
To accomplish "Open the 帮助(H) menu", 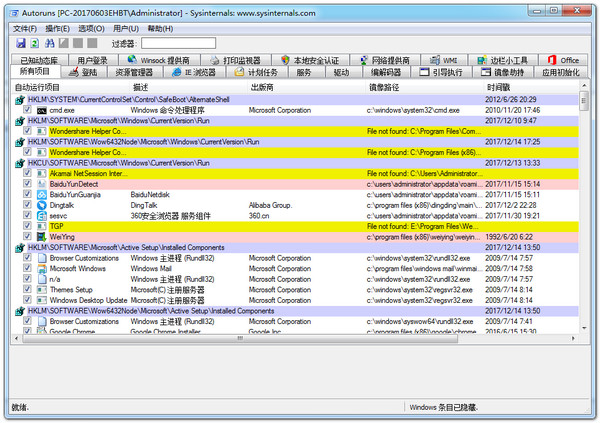I will pos(161,28).
